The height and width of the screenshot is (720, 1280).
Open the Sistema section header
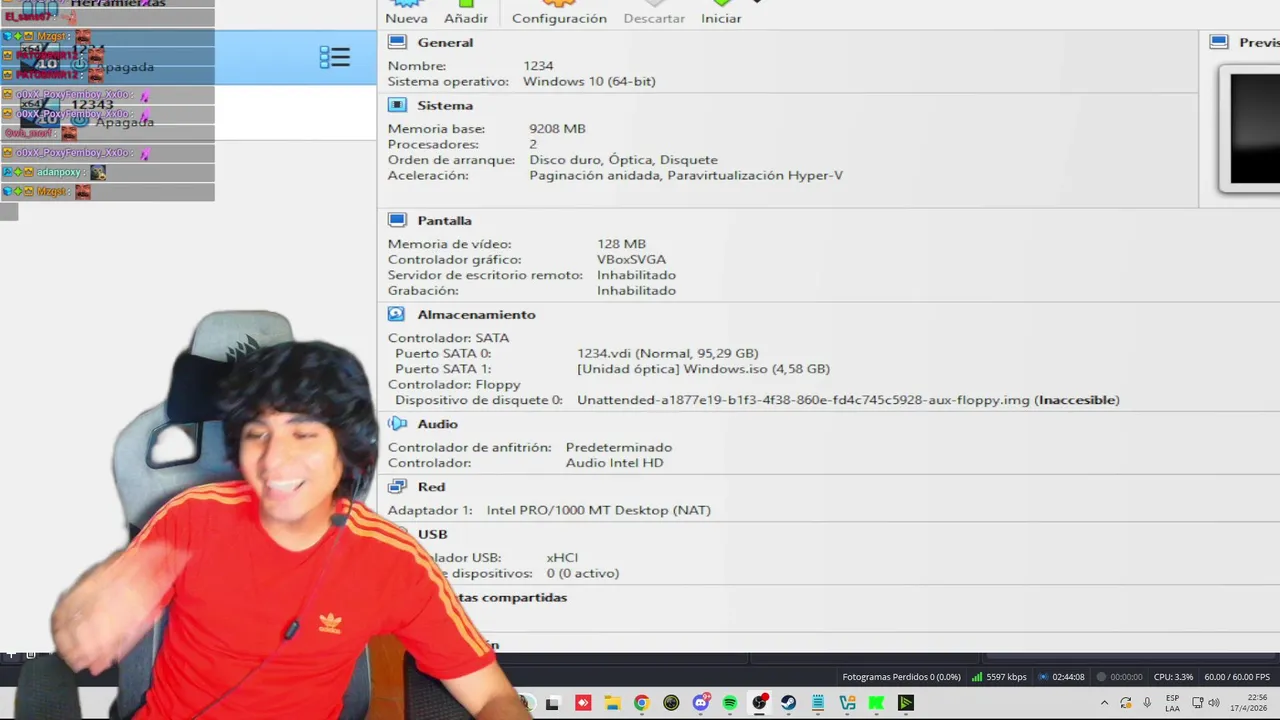[445, 105]
